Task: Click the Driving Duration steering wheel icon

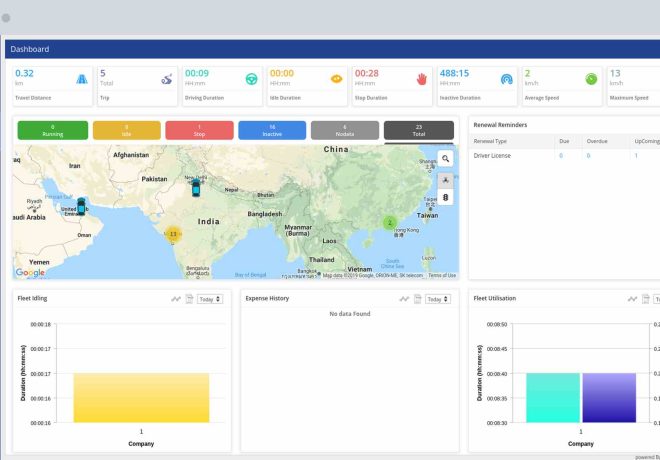Action: (x=251, y=79)
